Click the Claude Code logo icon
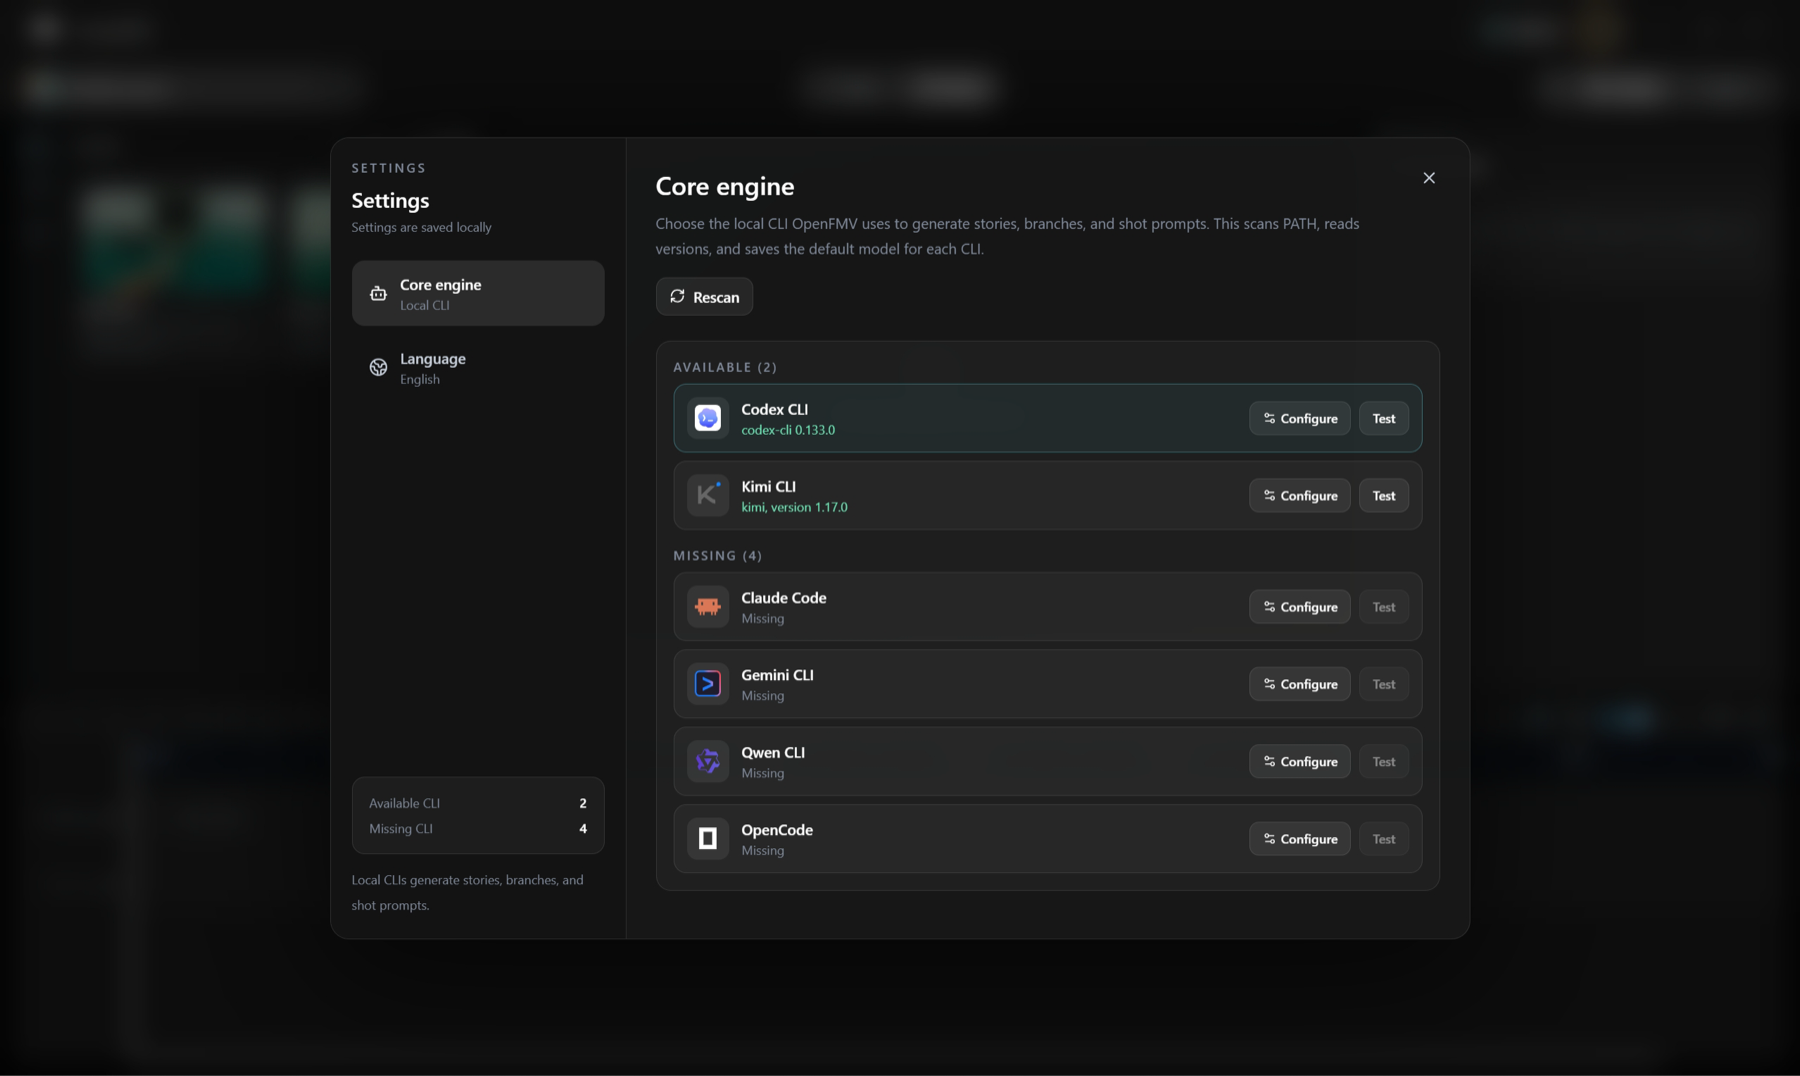The height and width of the screenshot is (1076, 1800). (707, 606)
